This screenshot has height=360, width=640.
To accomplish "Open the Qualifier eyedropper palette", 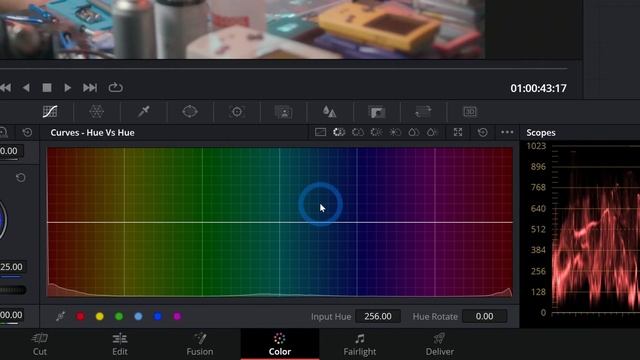I will (x=143, y=111).
